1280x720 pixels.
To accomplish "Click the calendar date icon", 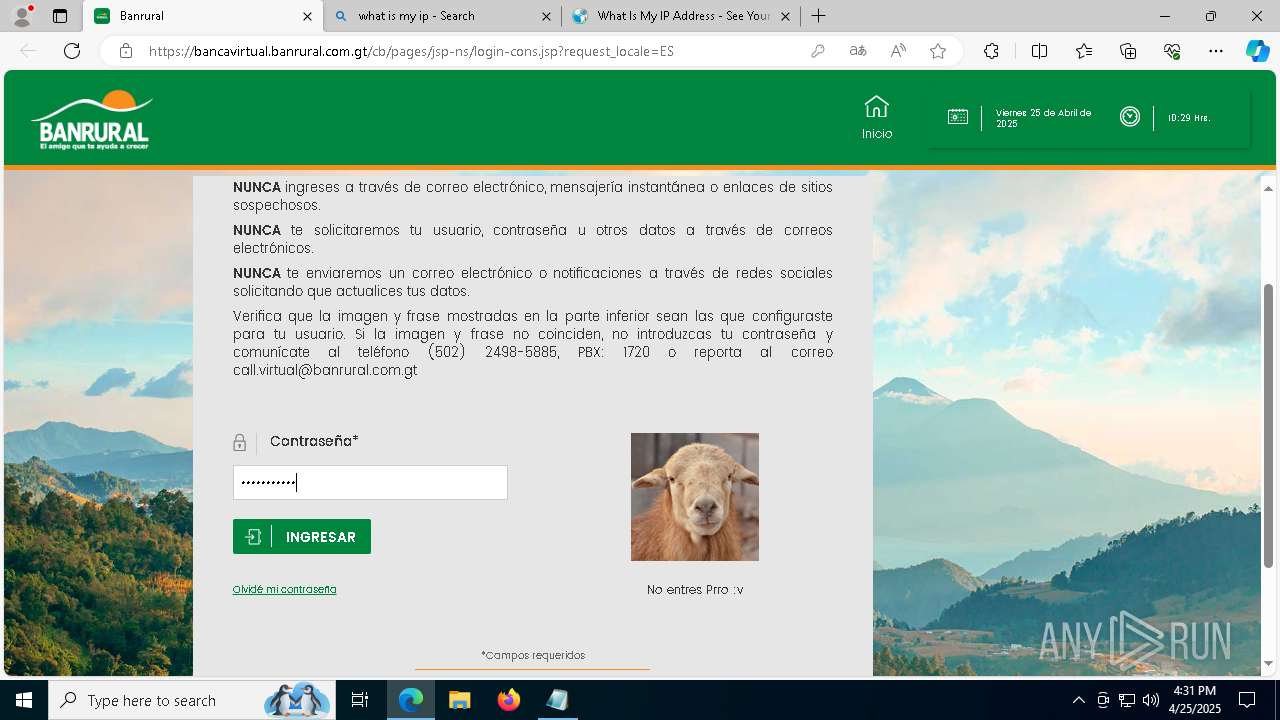I will (958, 117).
